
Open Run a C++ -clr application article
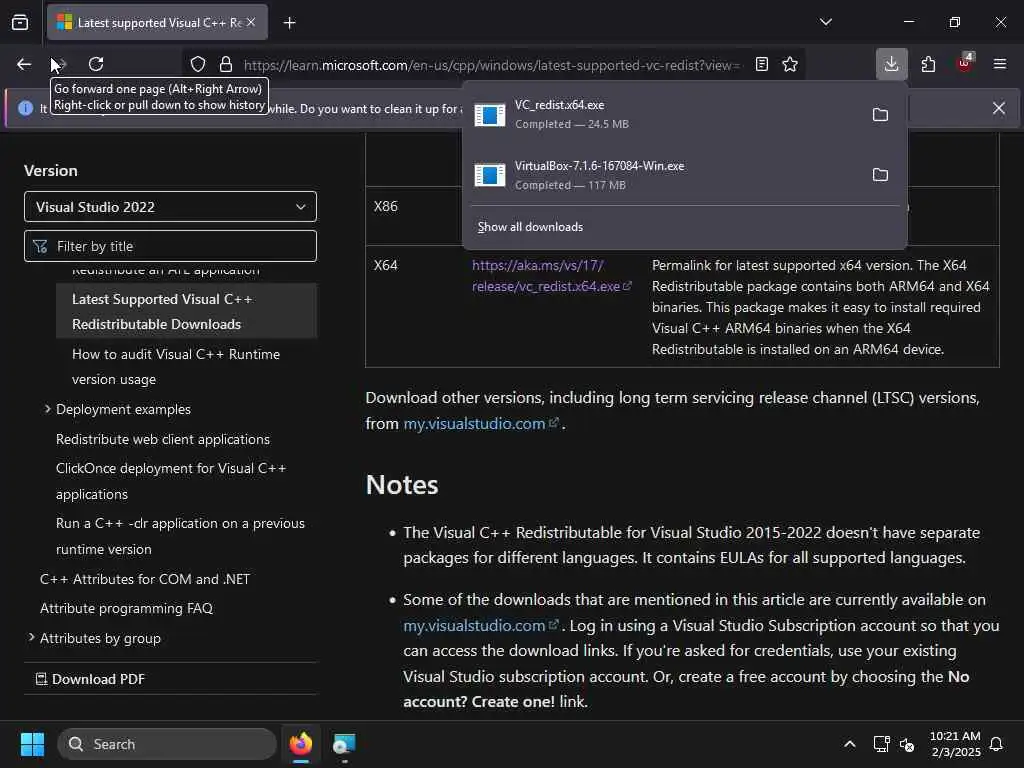coord(180,536)
